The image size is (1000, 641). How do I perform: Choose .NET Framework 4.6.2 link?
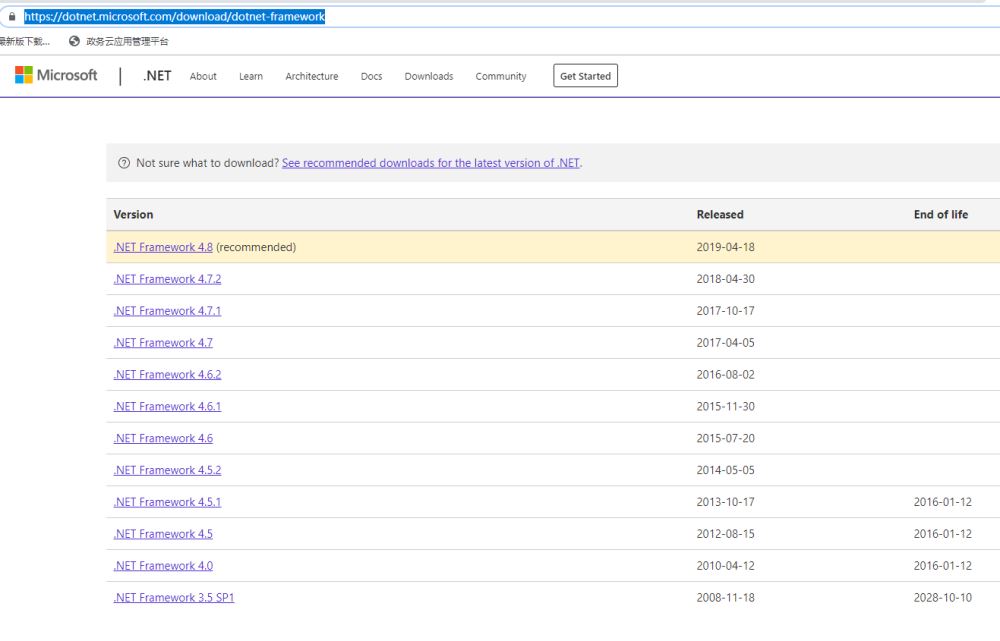167,375
